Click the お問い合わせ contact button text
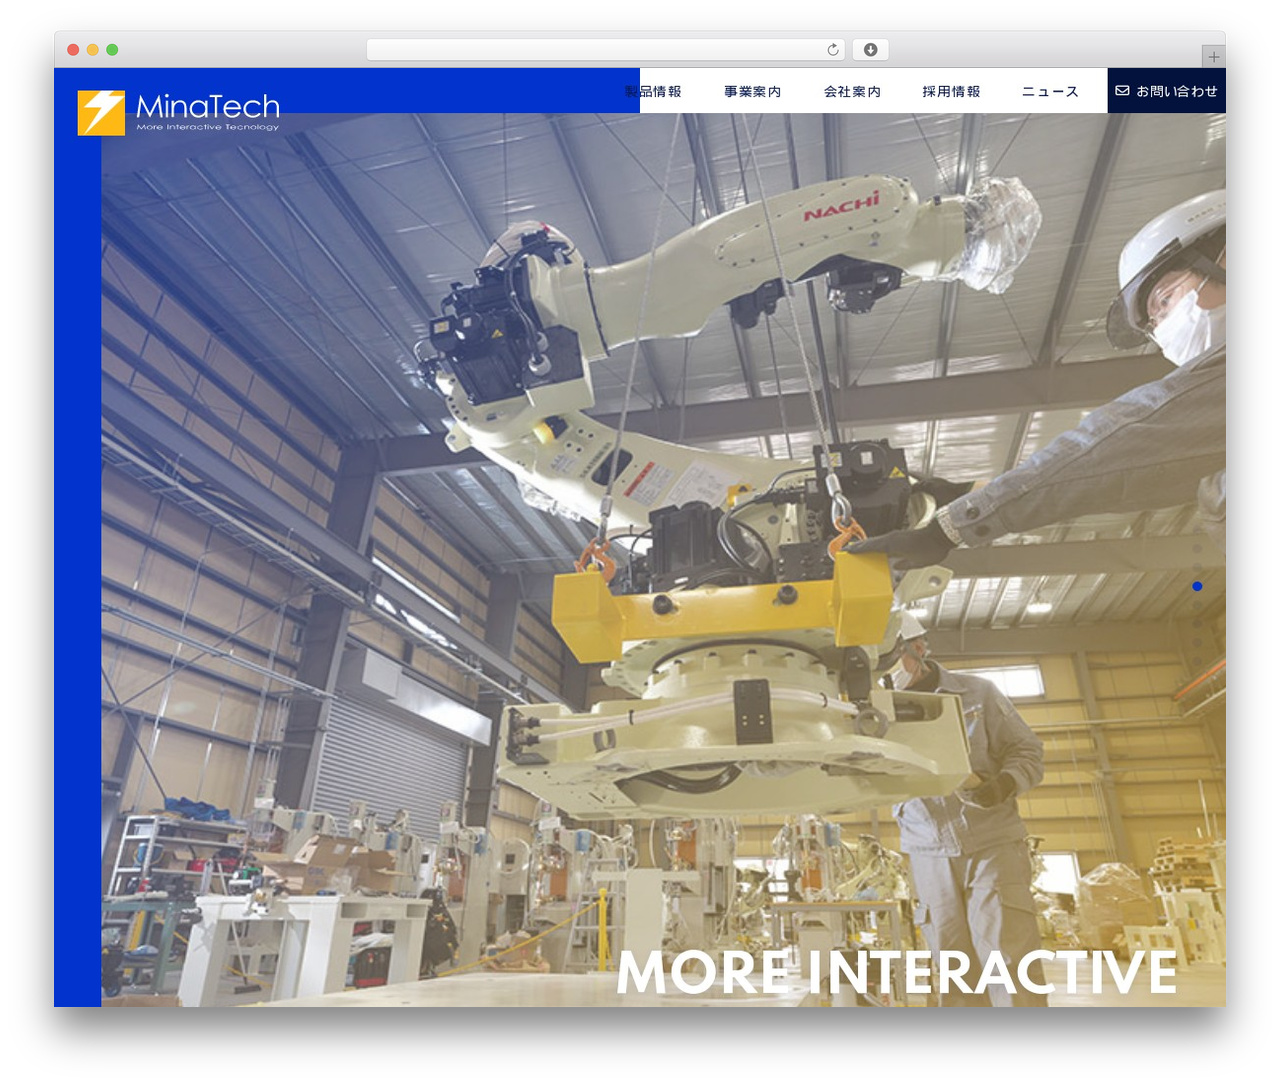 point(1177,91)
